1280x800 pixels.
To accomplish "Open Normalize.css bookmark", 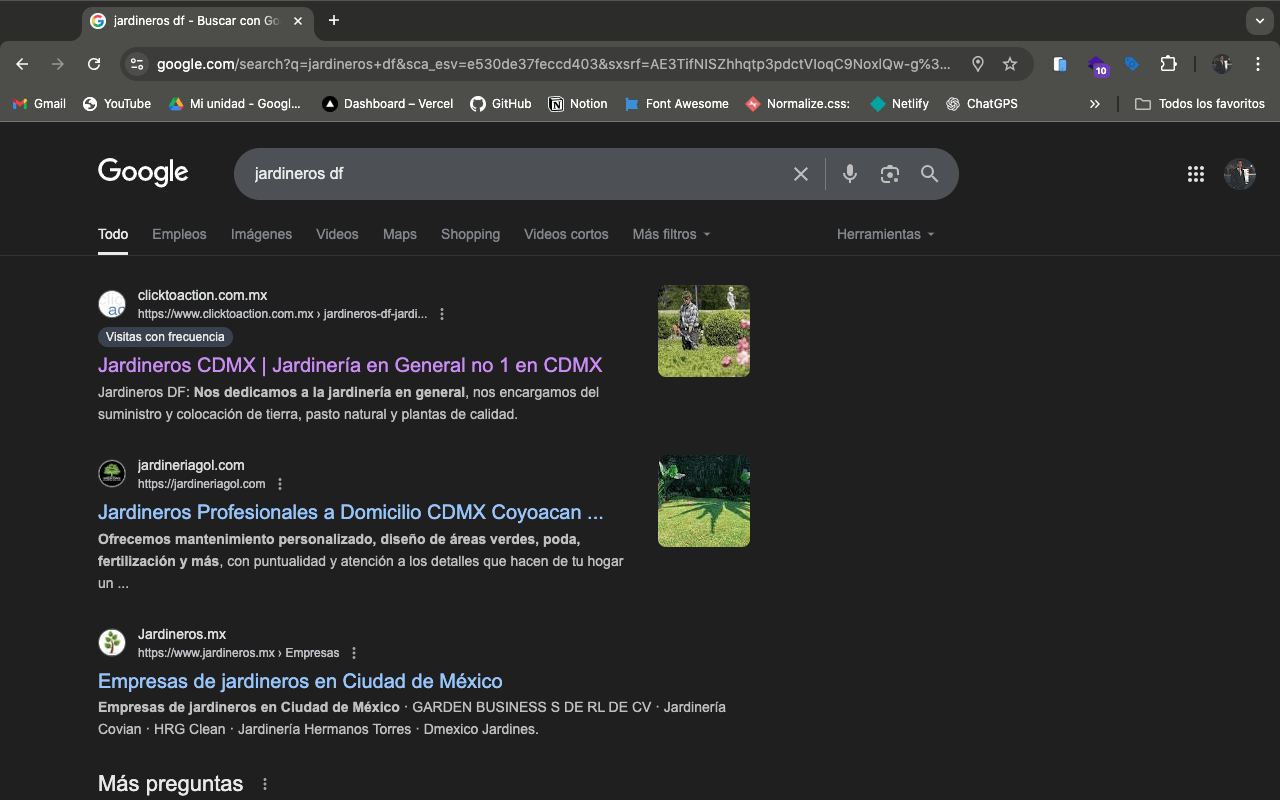I will (x=798, y=103).
